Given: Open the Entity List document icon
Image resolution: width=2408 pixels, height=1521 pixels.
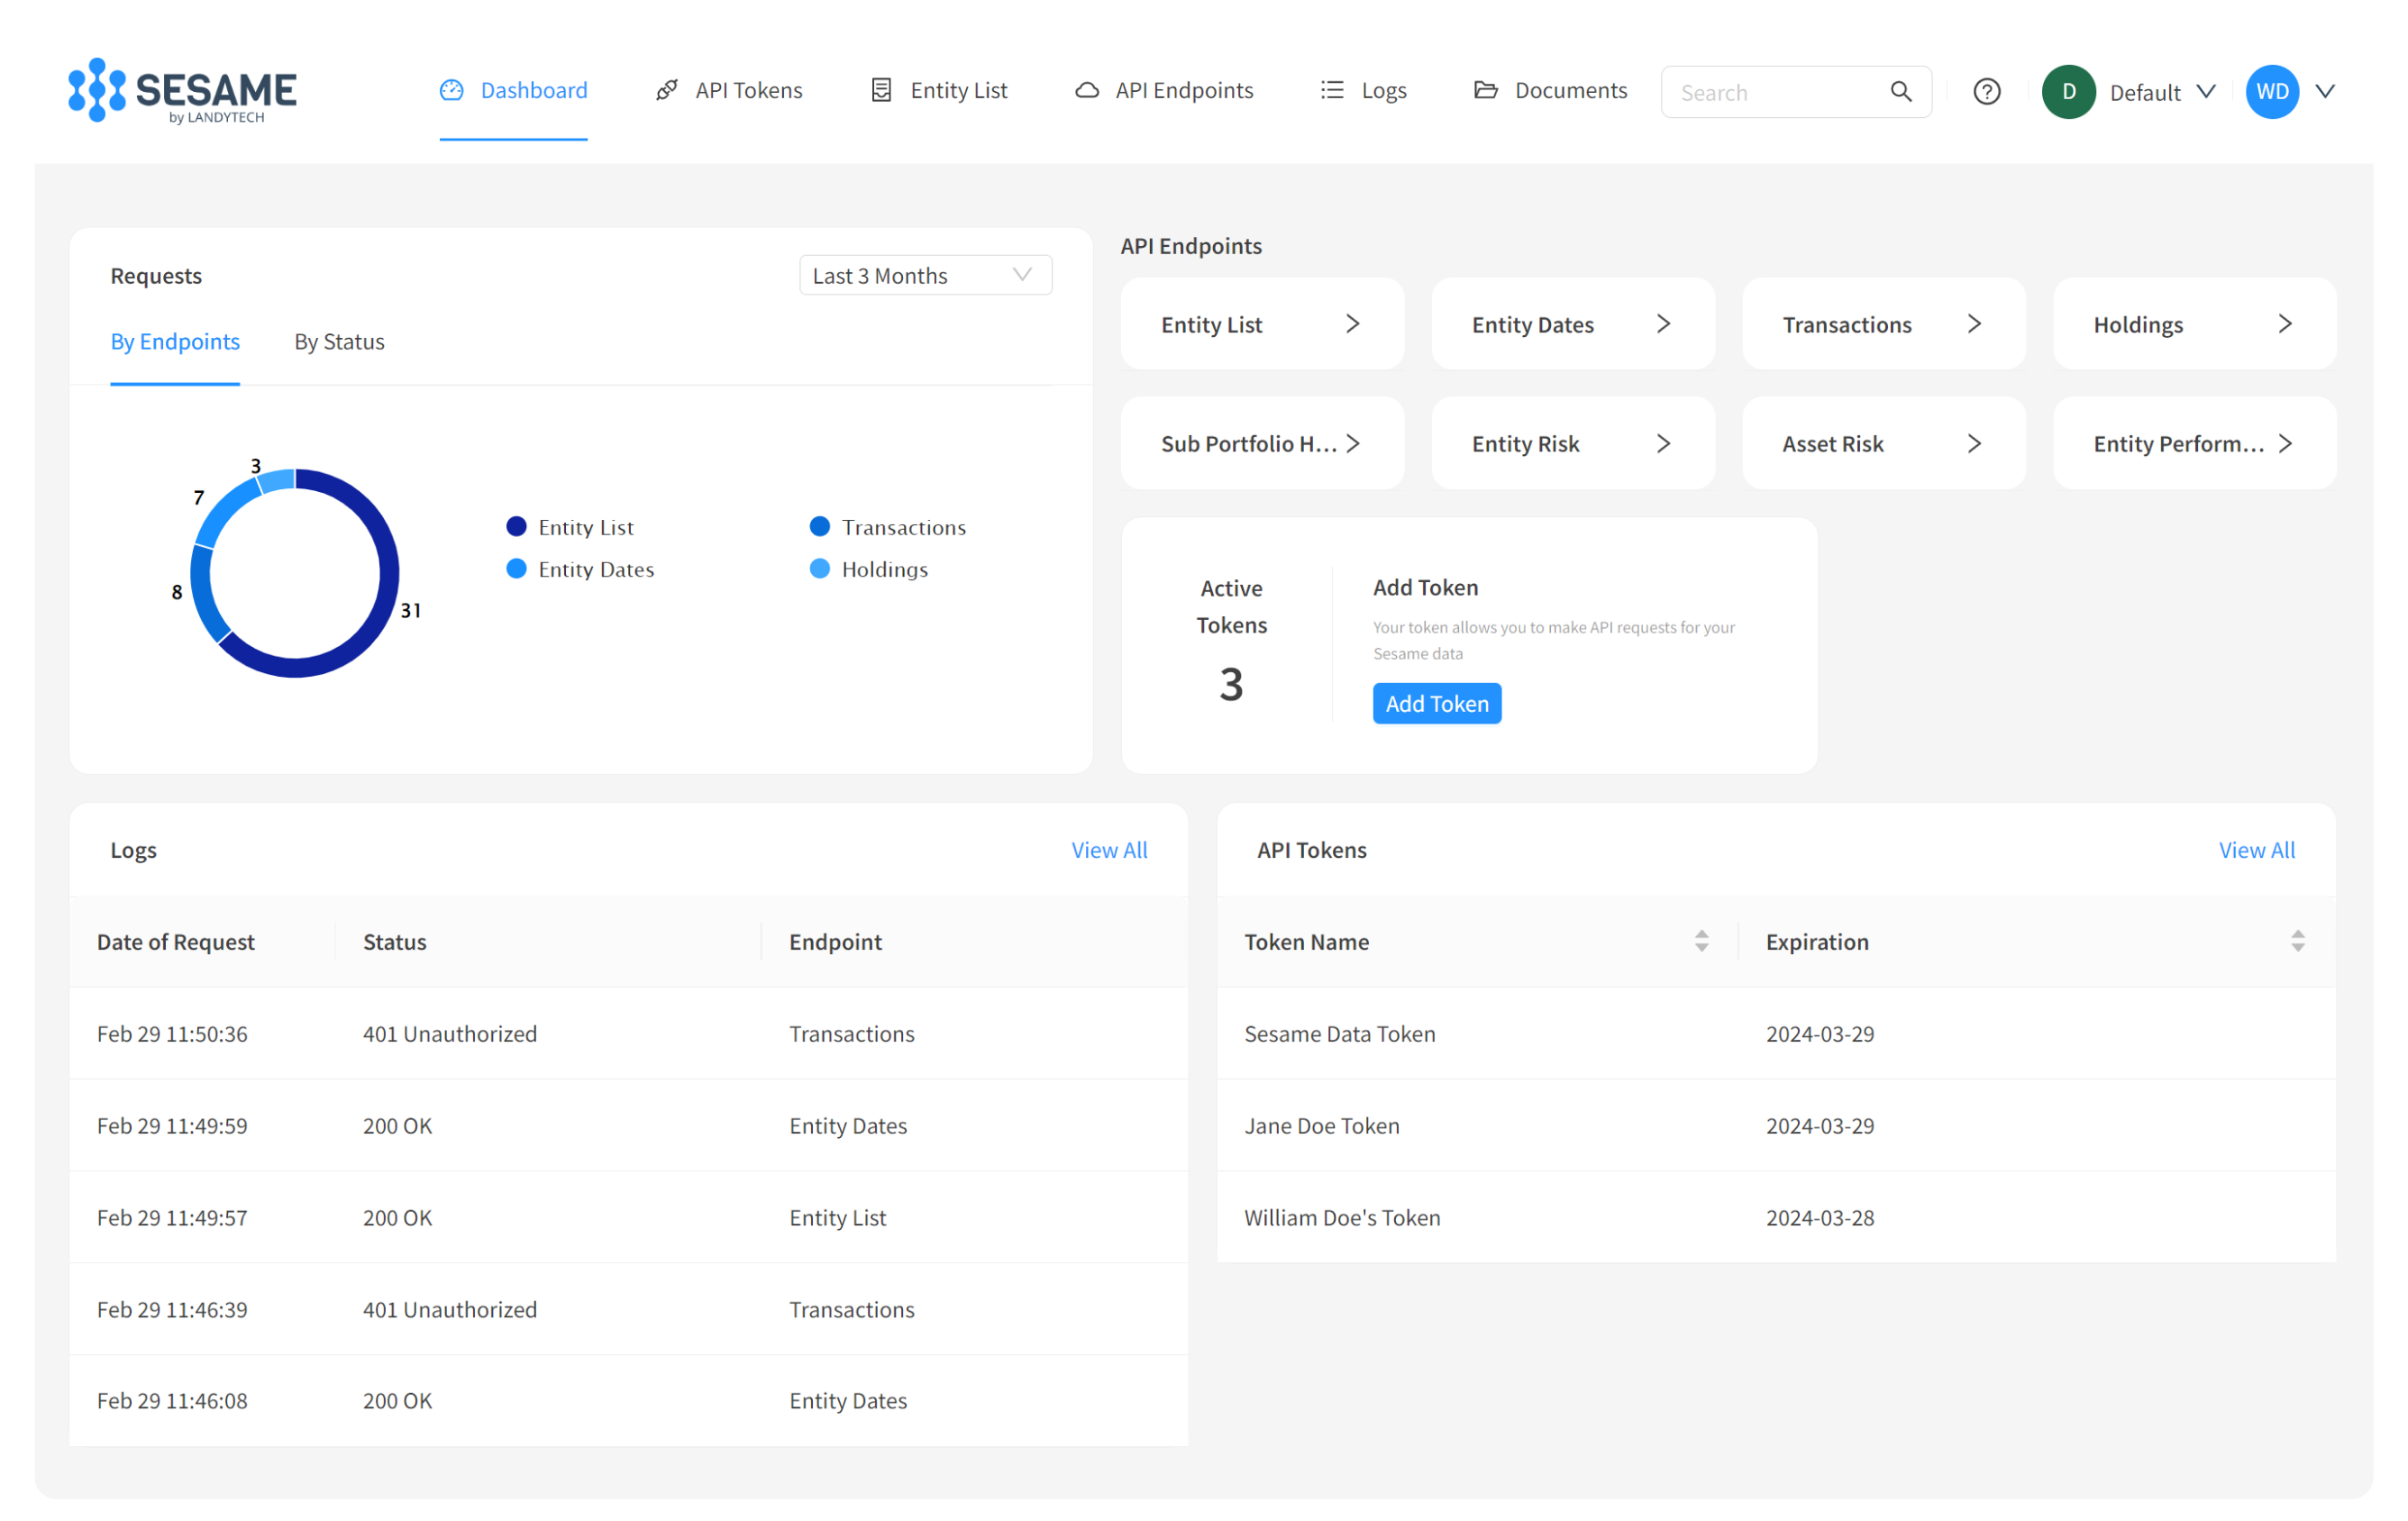Looking at the screenshot, I should (x=881, y=89).
